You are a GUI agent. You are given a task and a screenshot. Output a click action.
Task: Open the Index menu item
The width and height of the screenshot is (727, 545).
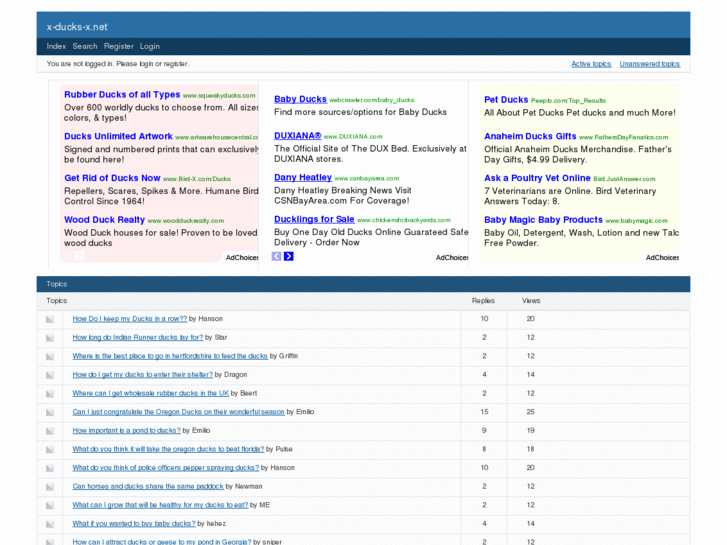(x=56, y=46)
